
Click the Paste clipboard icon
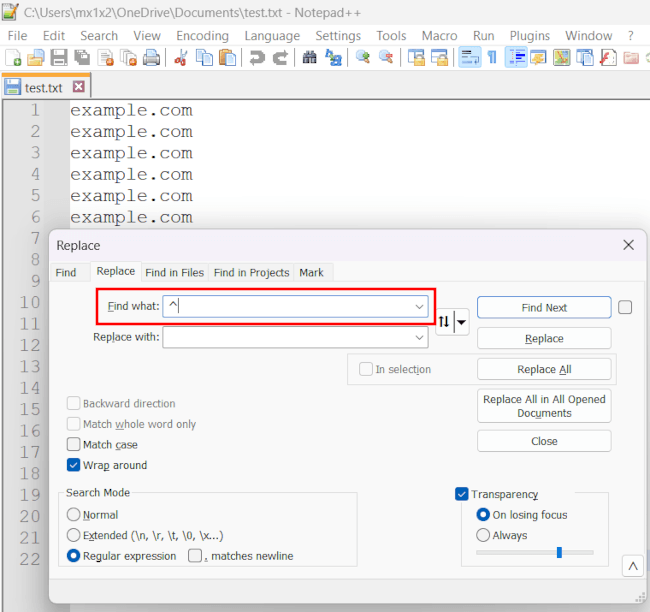click(x=227, y=58)
